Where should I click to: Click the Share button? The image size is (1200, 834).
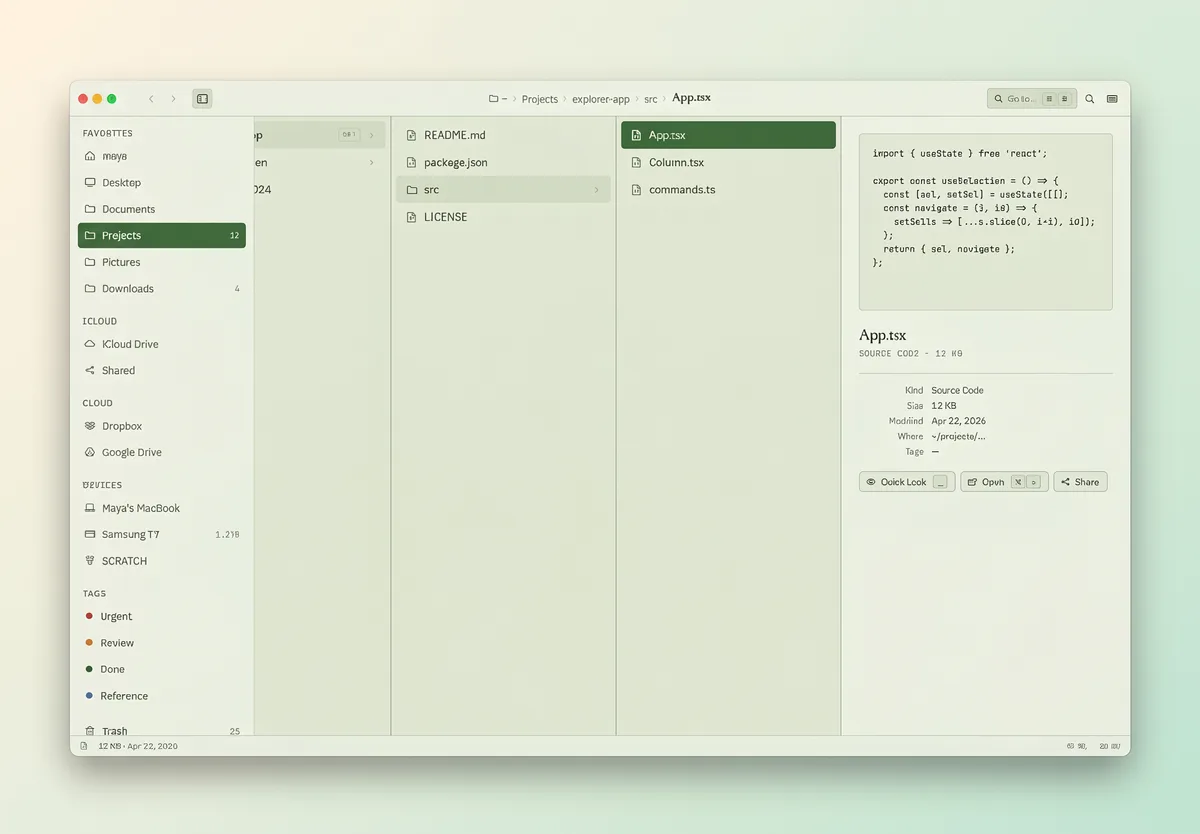(1080, 482)
